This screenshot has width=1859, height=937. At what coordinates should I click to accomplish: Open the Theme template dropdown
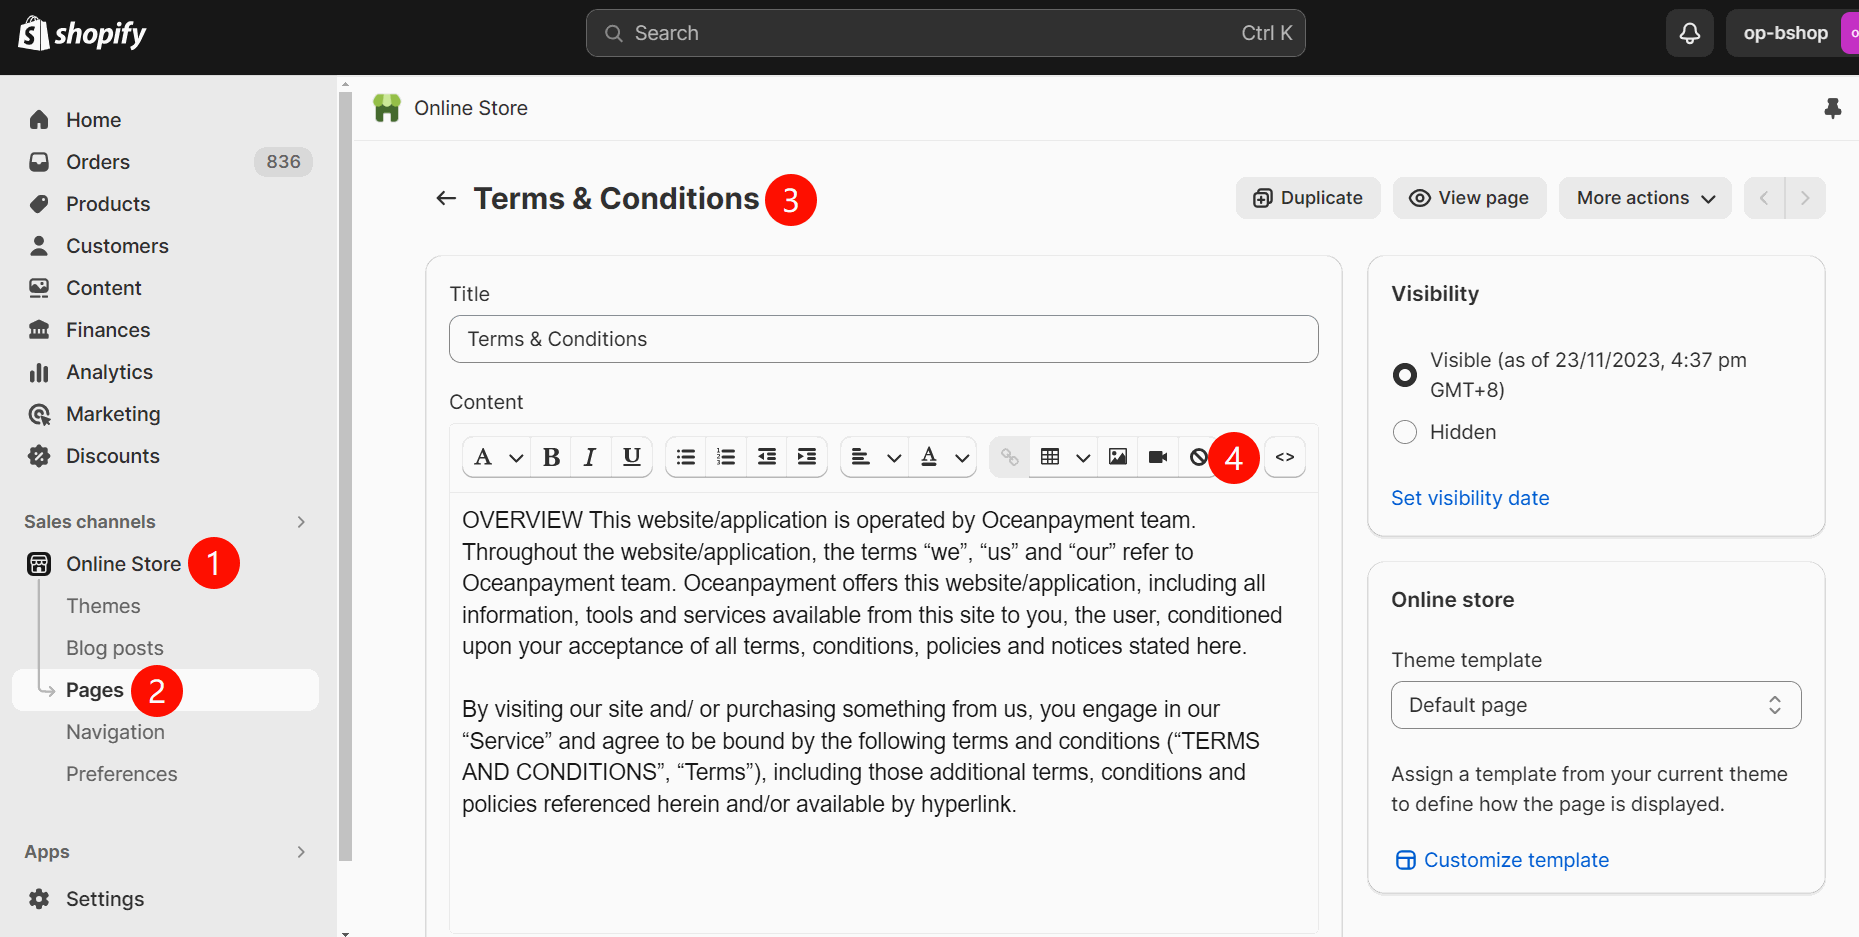(x=1595, y=705)
